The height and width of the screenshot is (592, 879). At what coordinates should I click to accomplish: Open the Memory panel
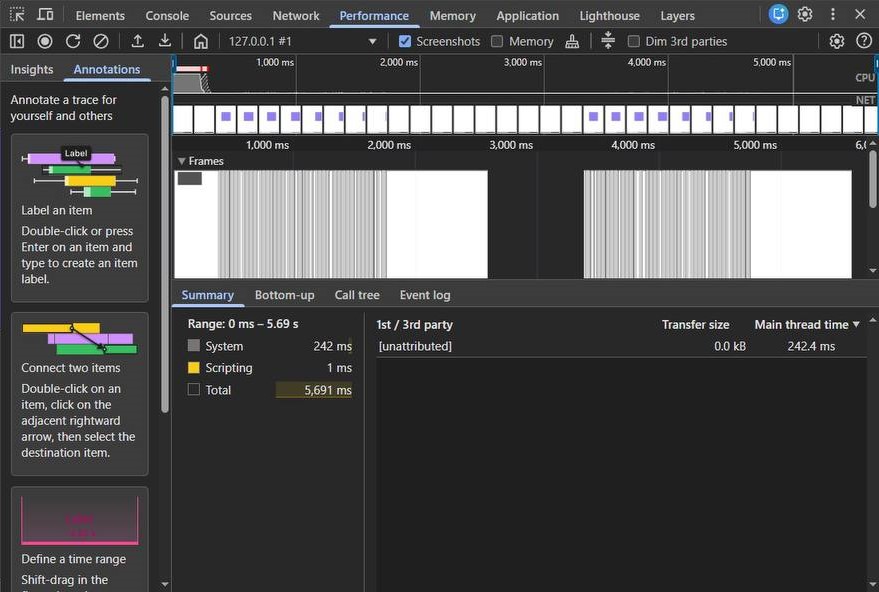452,15
